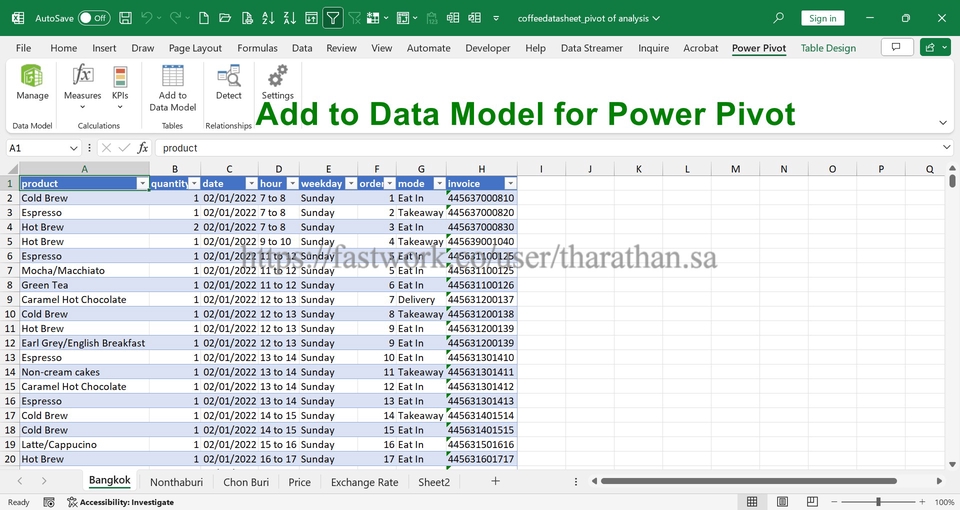
Task: Open the search magnifier in title bar
Action: tap(779, 18)
